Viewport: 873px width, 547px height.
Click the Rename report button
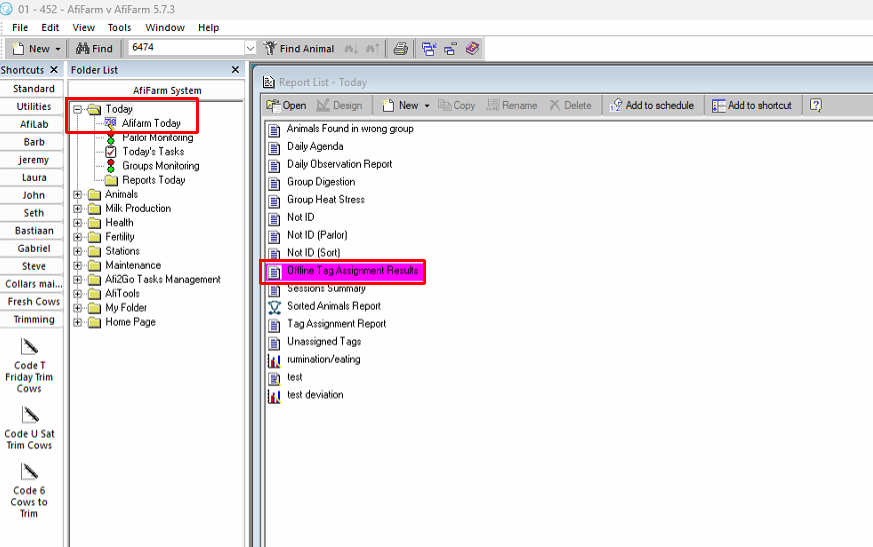click(512, 105)
